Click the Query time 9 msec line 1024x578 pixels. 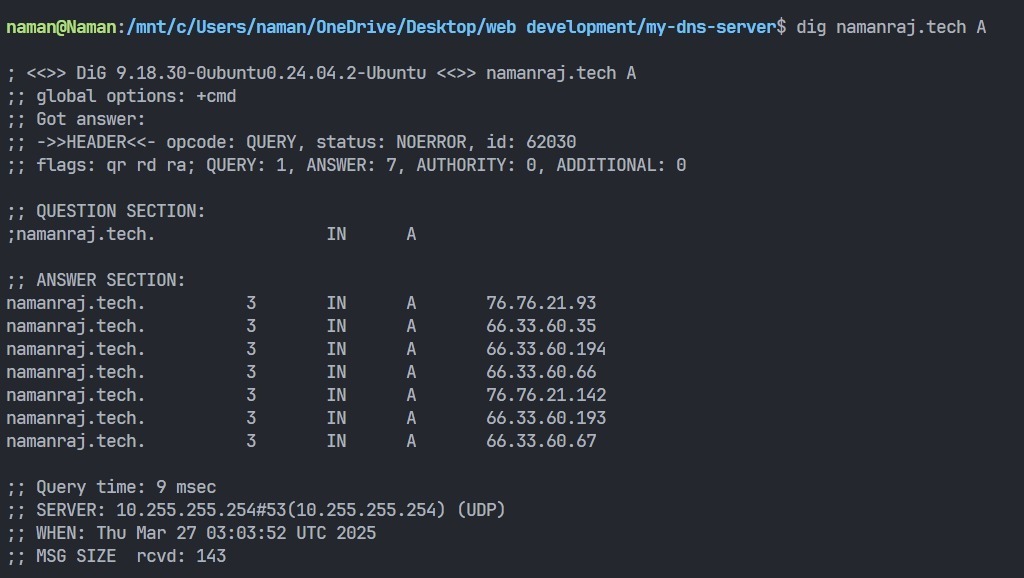click(111, 487)
